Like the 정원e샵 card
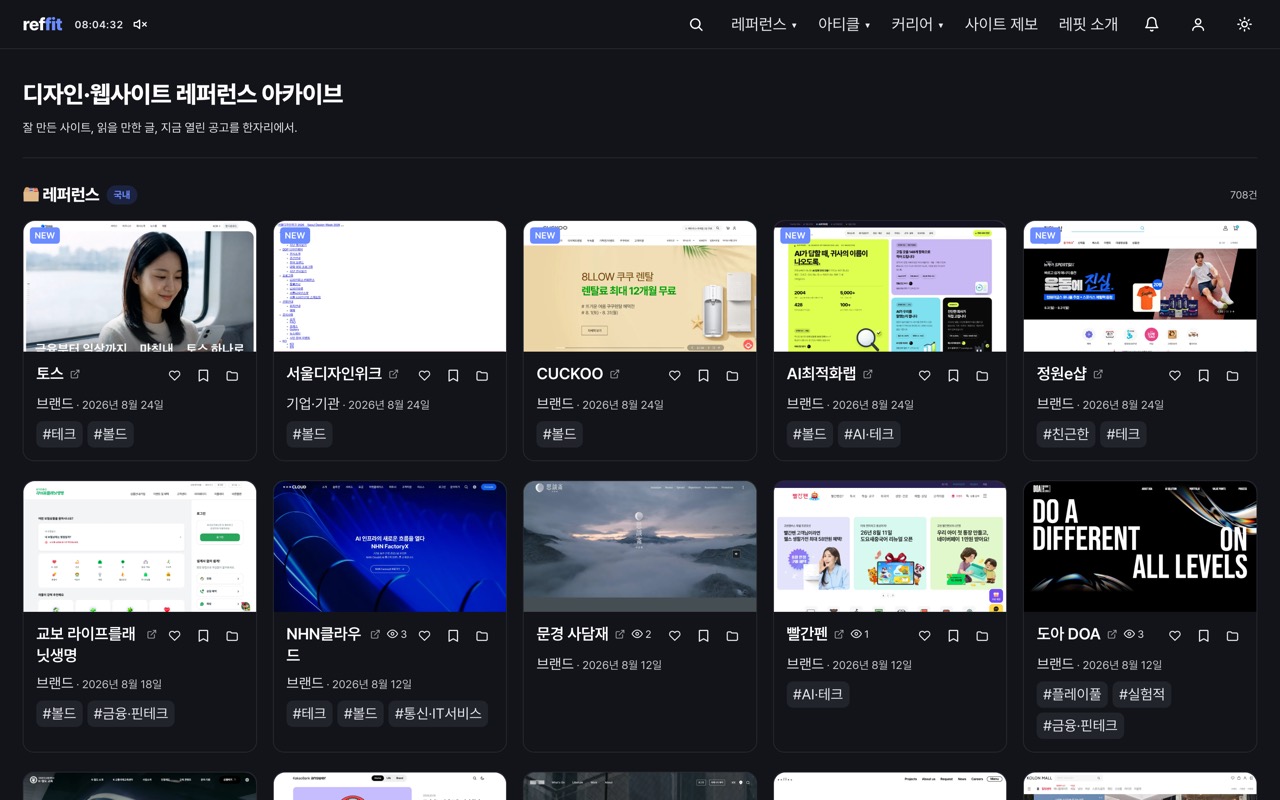The width and height of the screenshot is (1280, 800). coord(1174,376)
